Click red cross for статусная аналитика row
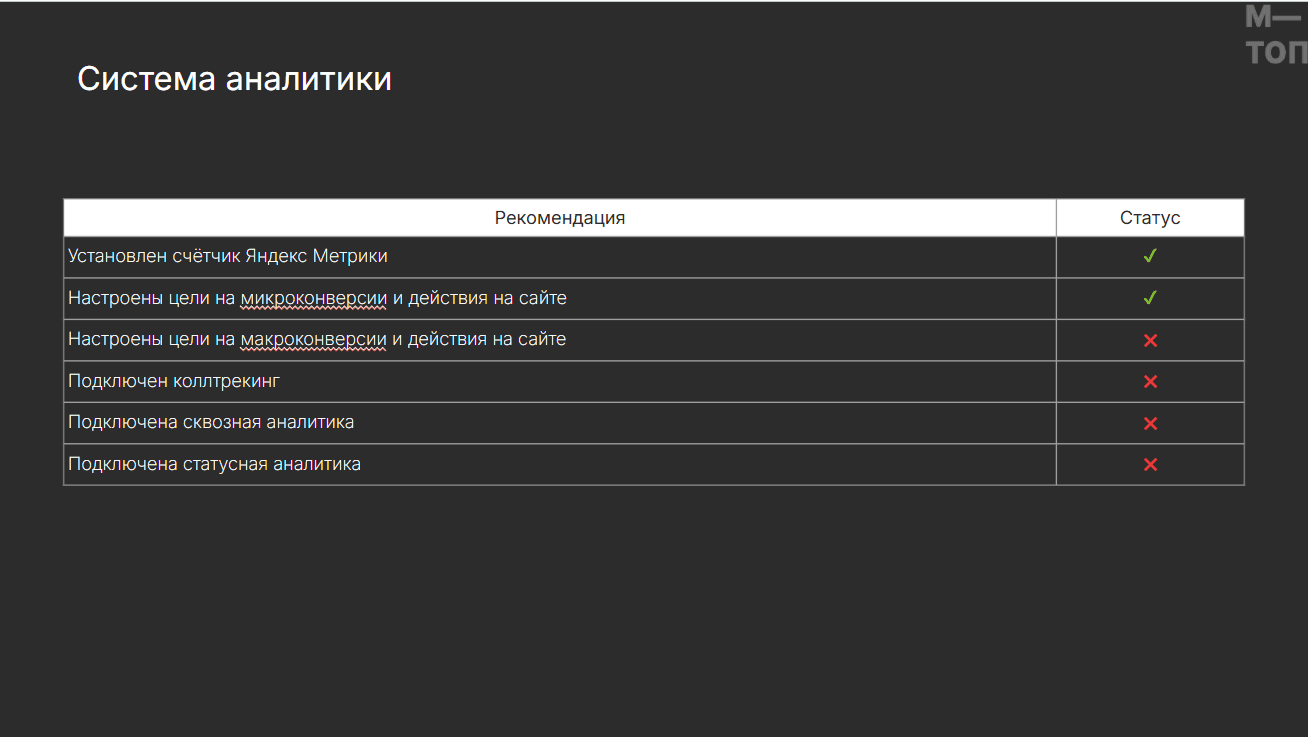Viewport: 1308px width, 737px height. point(1150,464)
